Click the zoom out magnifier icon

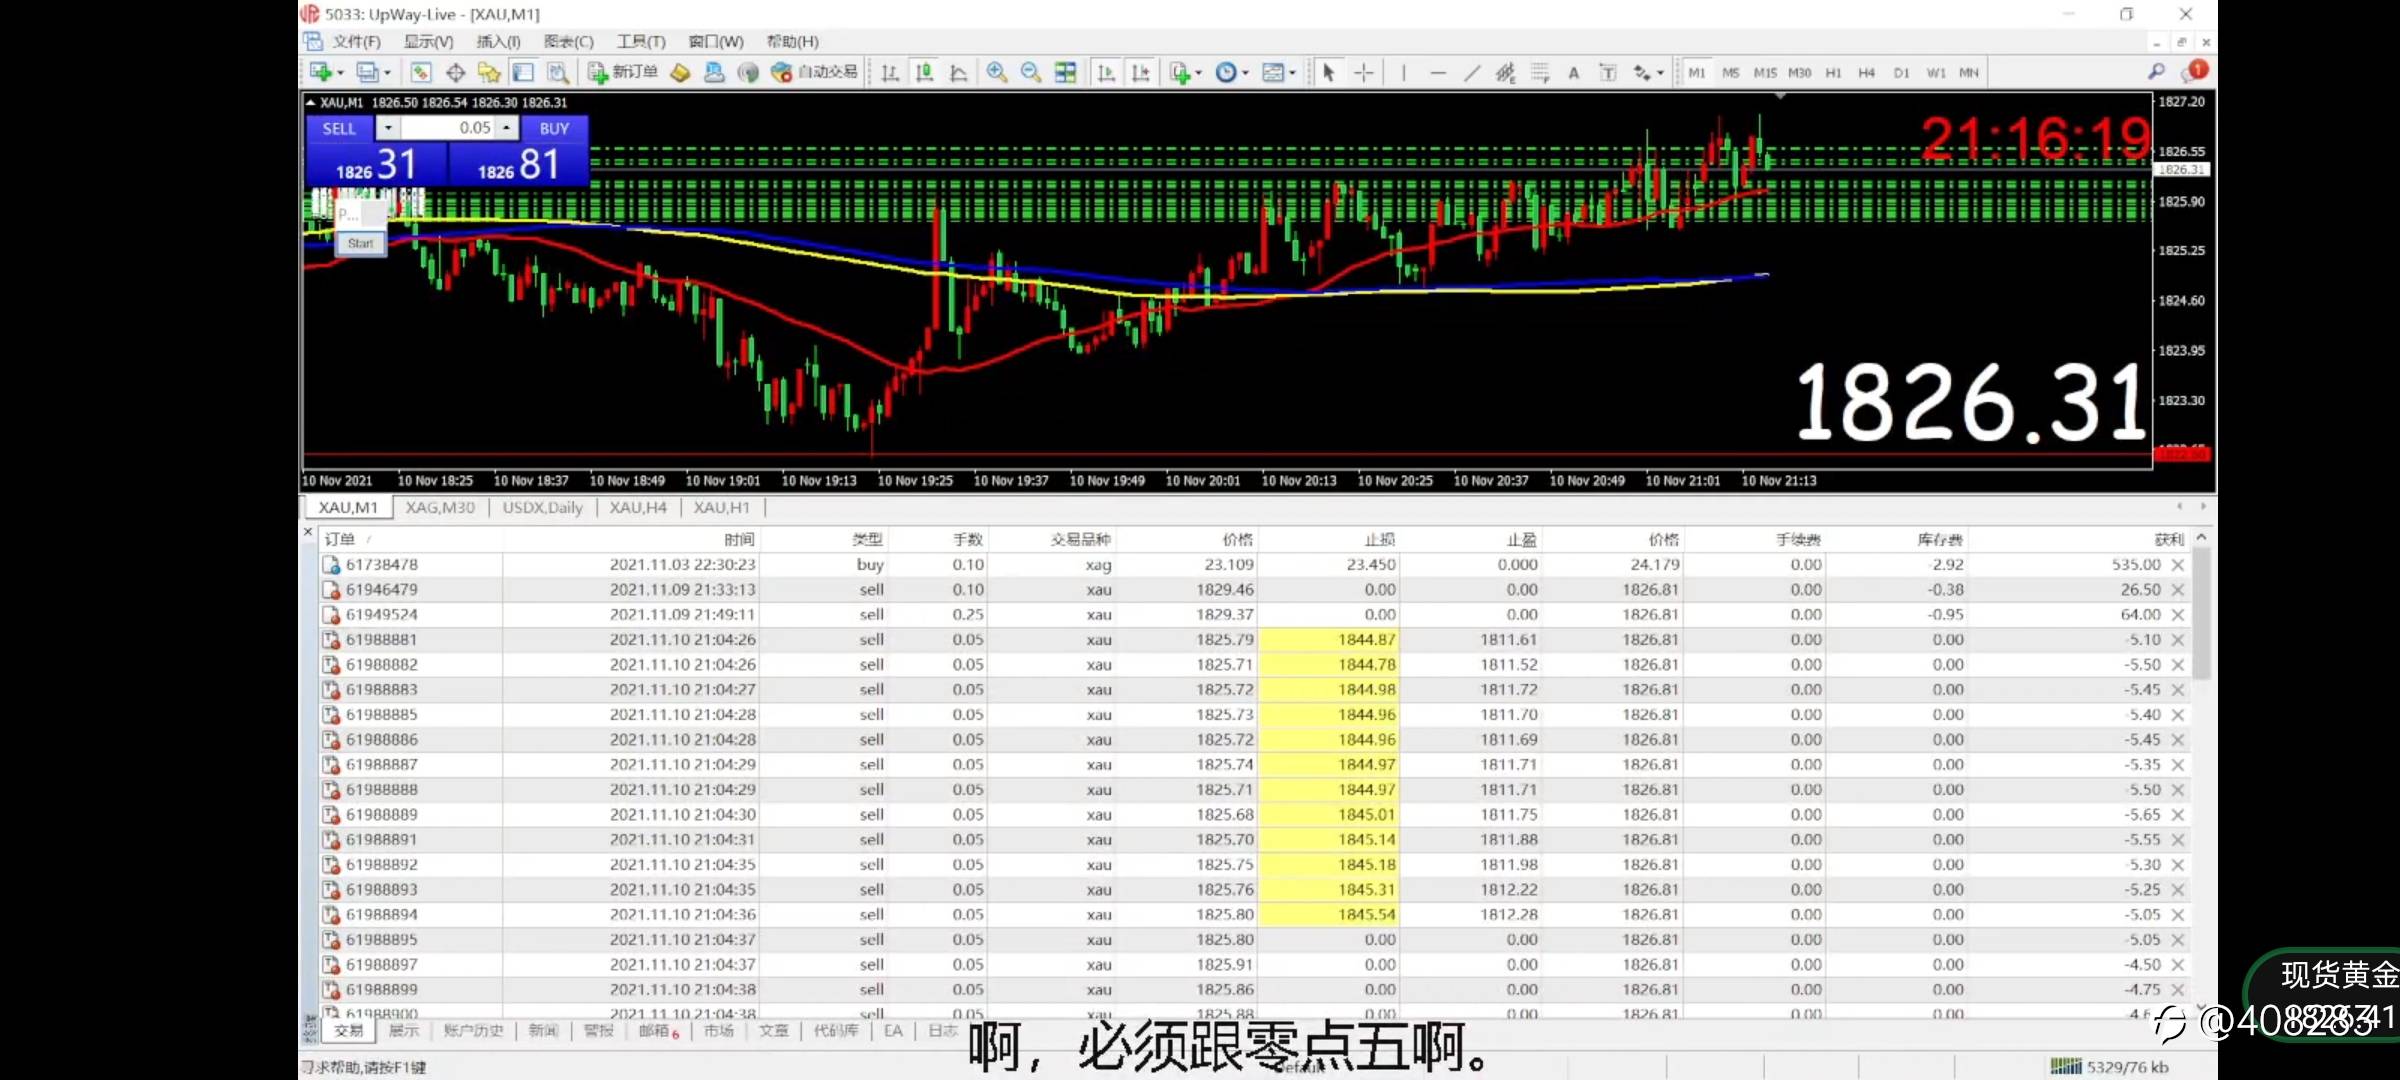(1030, 72)
